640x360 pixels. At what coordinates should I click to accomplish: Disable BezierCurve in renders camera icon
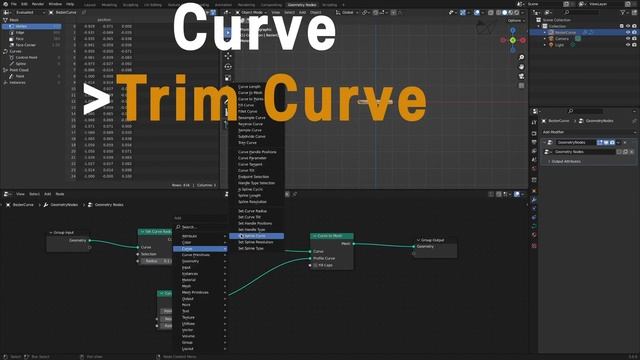[x=634, y=32]
